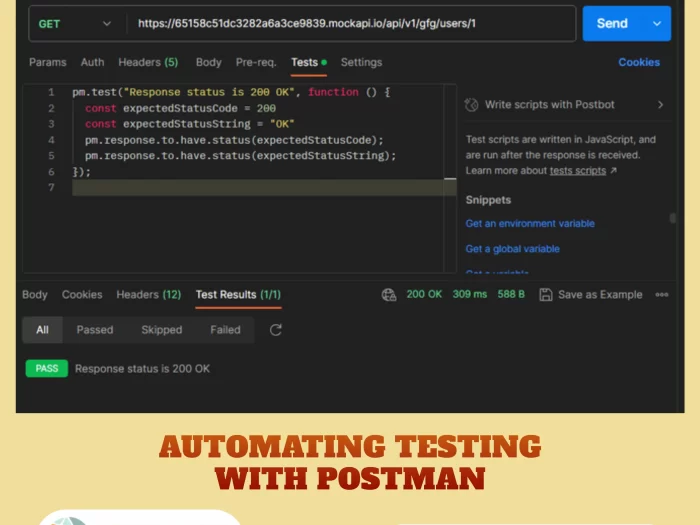Screen dimensions: 700x525
Task: Click the 309 ms response time
Action: tap(470, 294)
